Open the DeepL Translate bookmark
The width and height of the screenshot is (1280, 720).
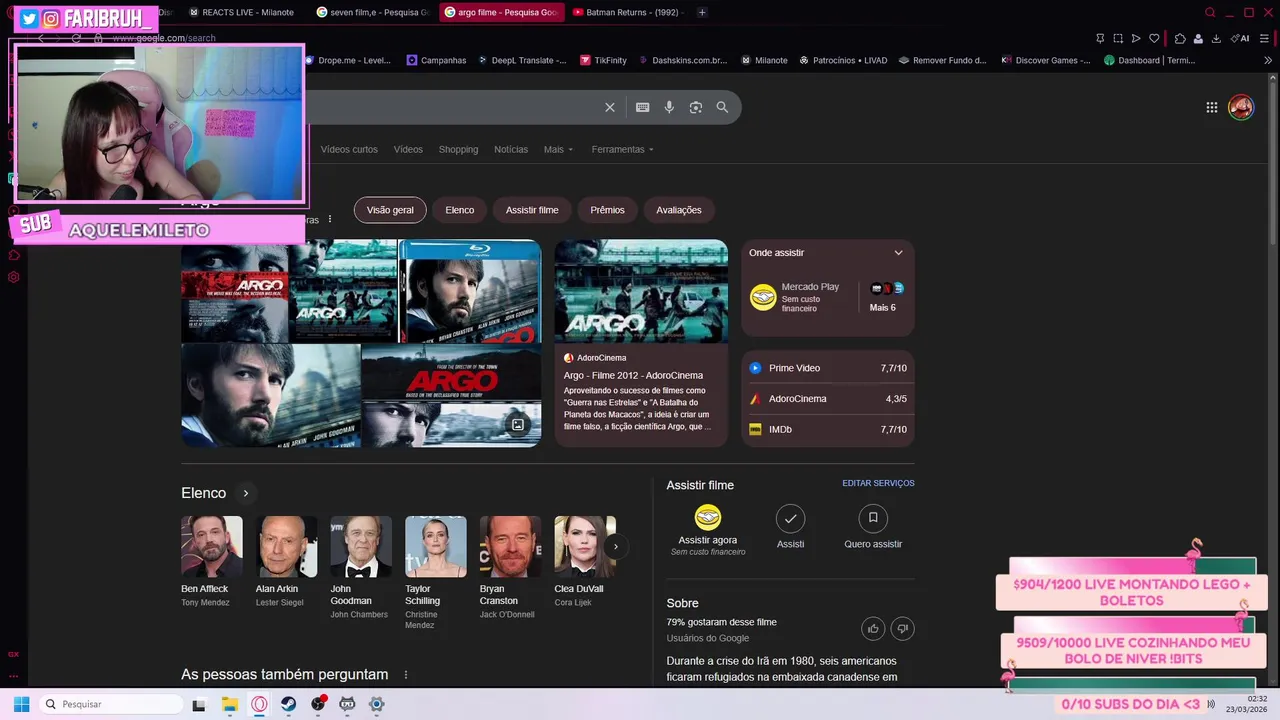(x=520, y=60)
